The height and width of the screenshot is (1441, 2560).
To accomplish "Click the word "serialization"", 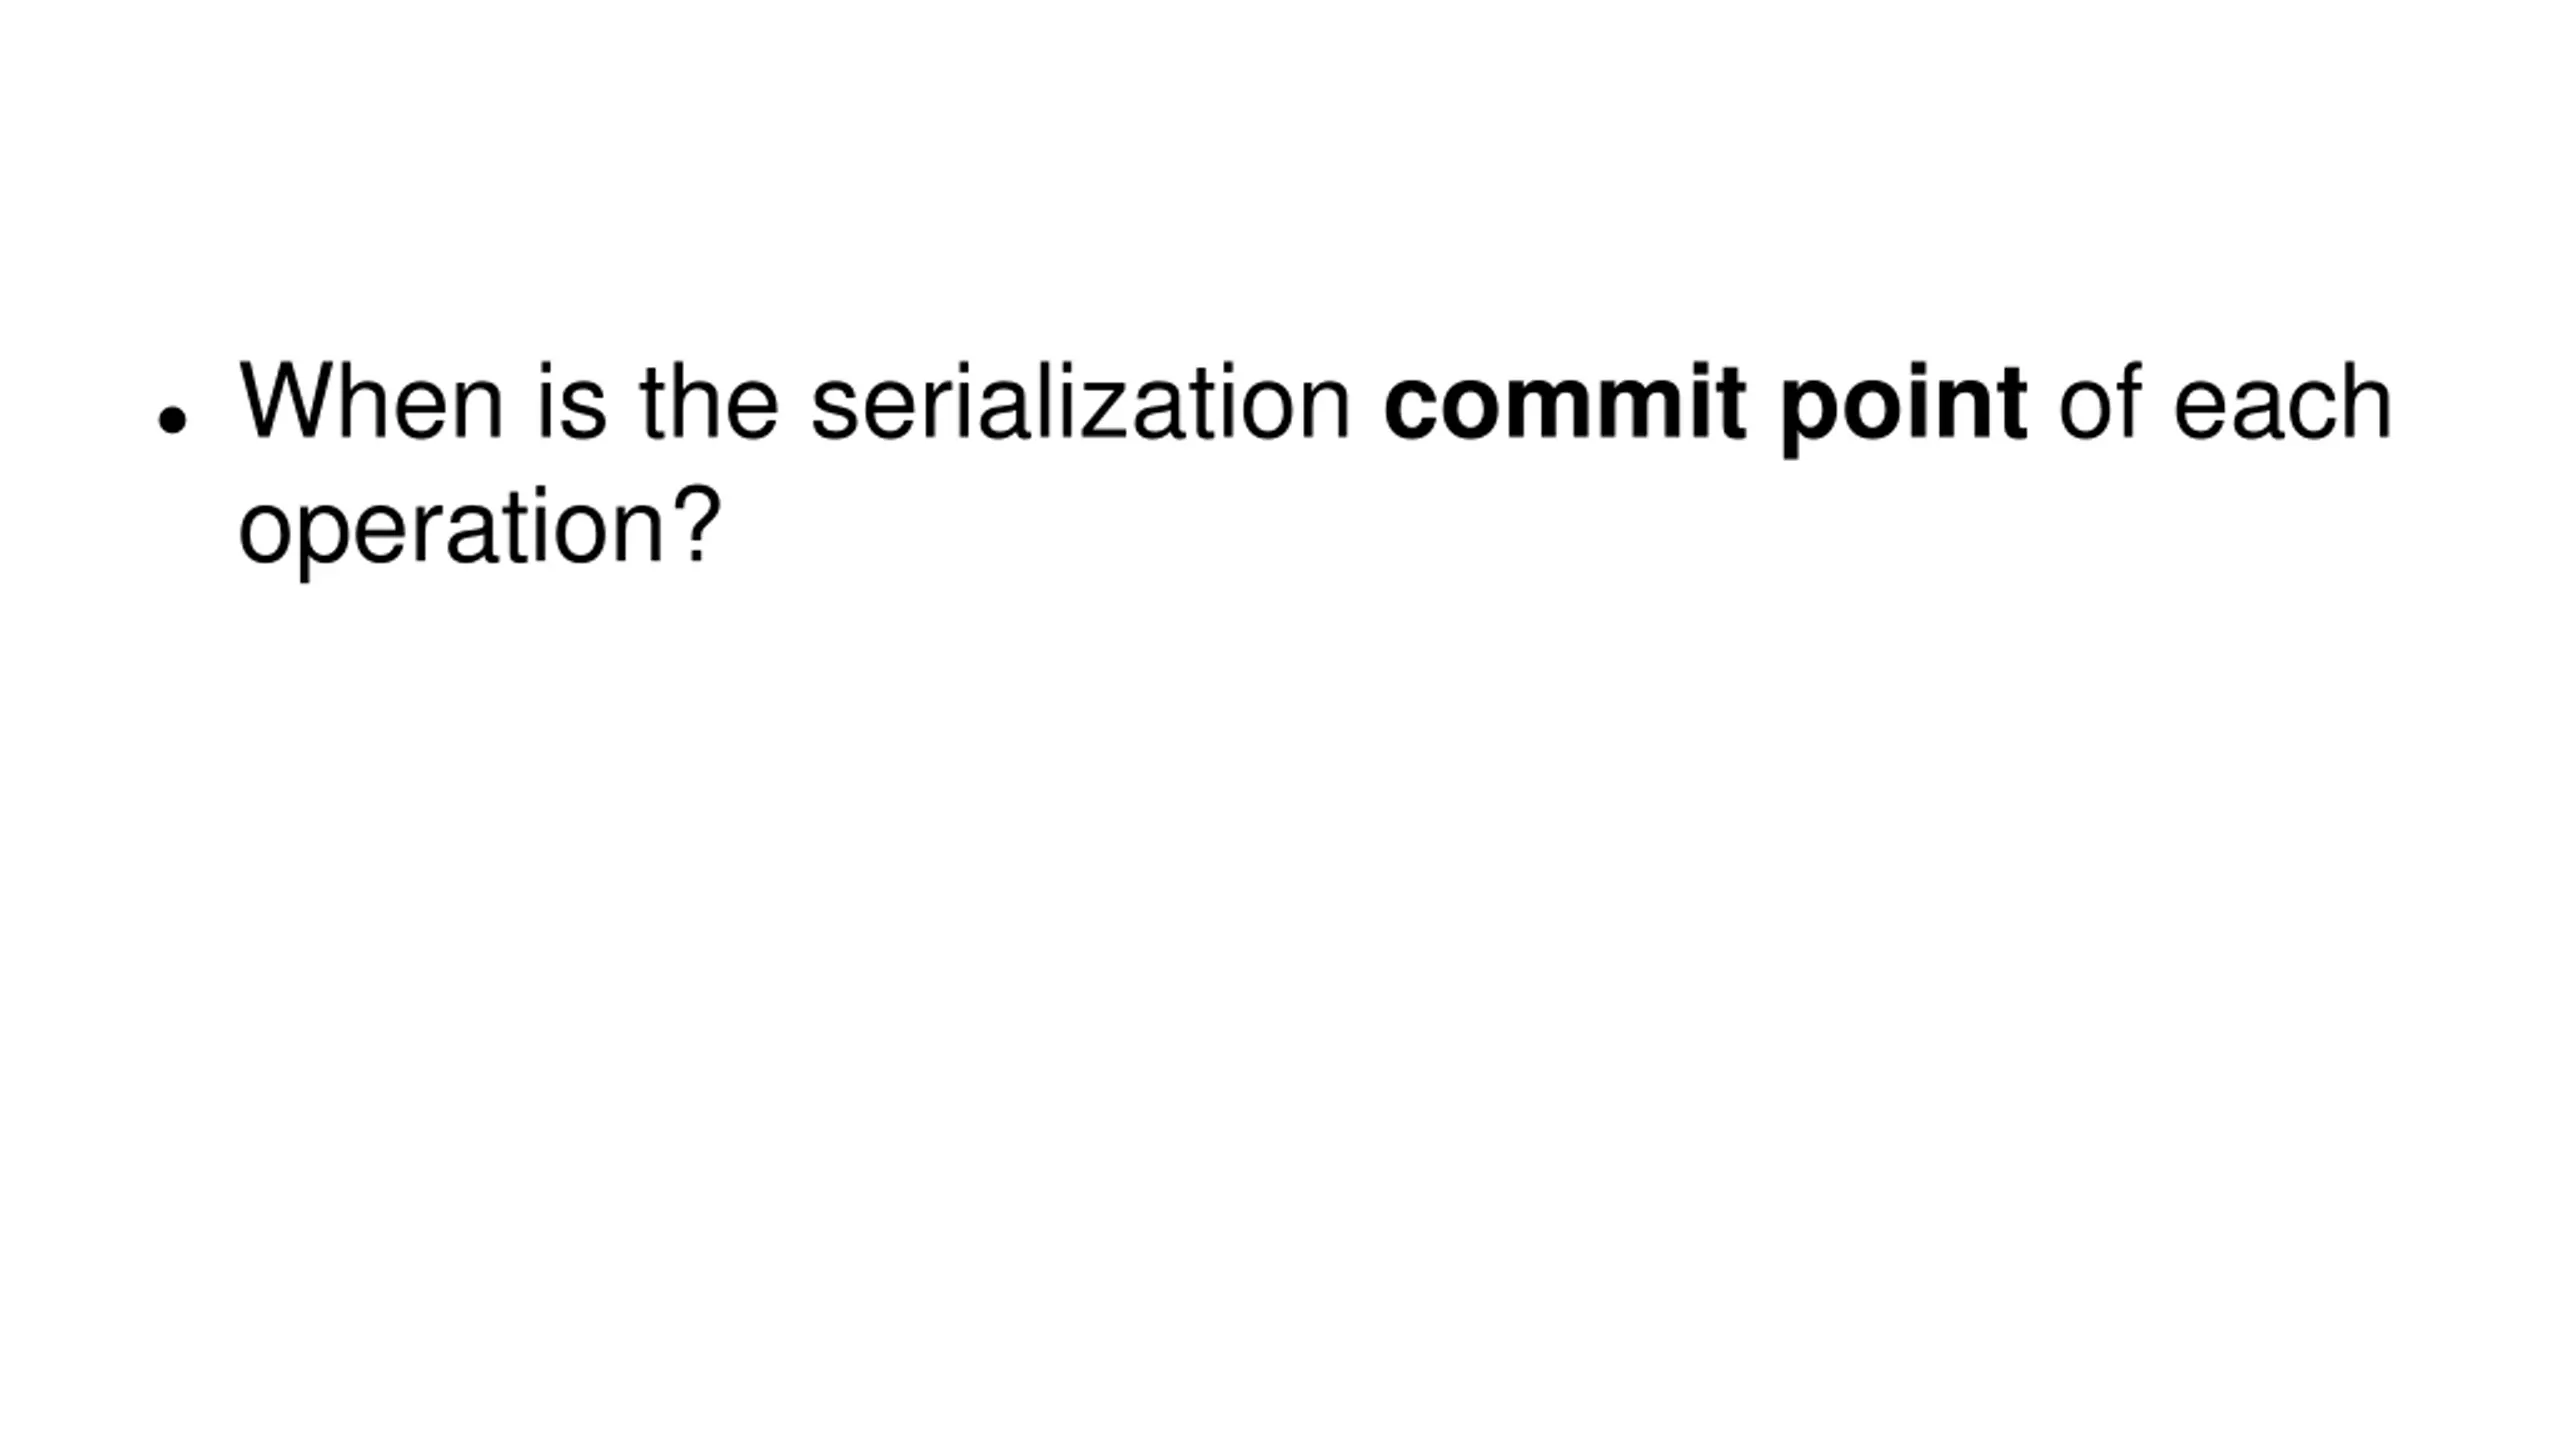I will pos(1081,402).
